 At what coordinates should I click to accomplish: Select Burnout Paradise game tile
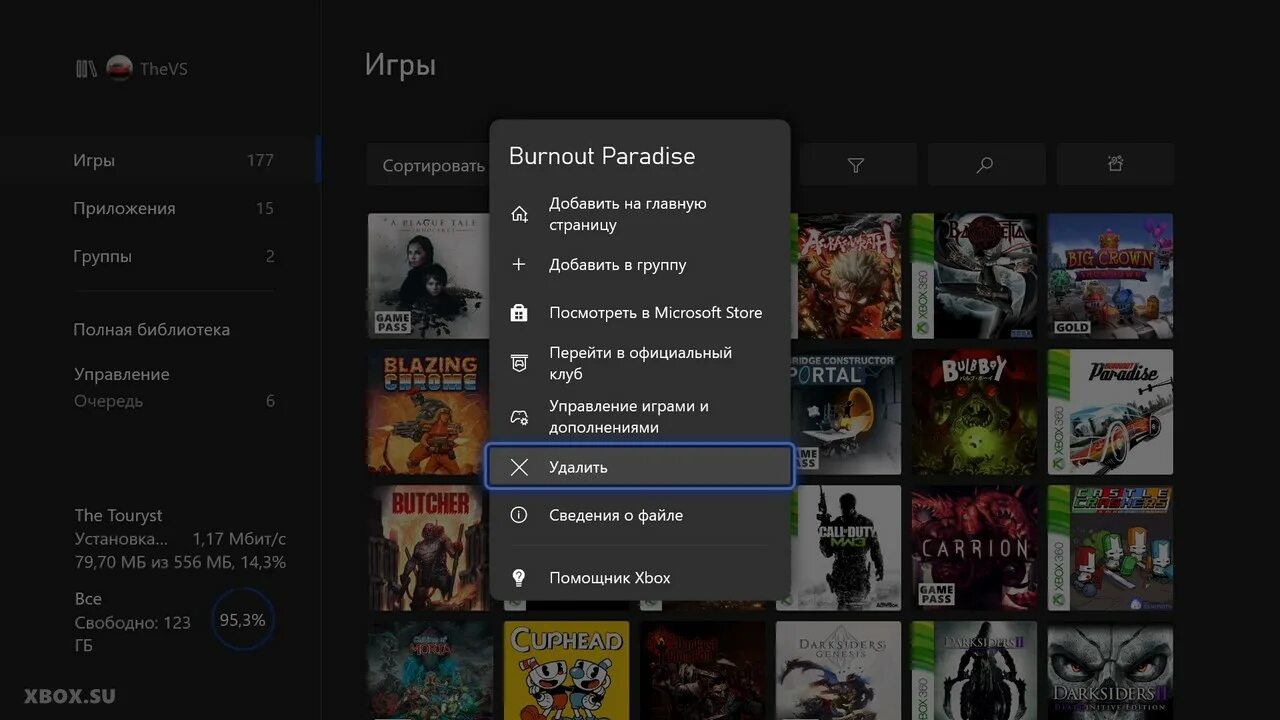coord(1110,411)
